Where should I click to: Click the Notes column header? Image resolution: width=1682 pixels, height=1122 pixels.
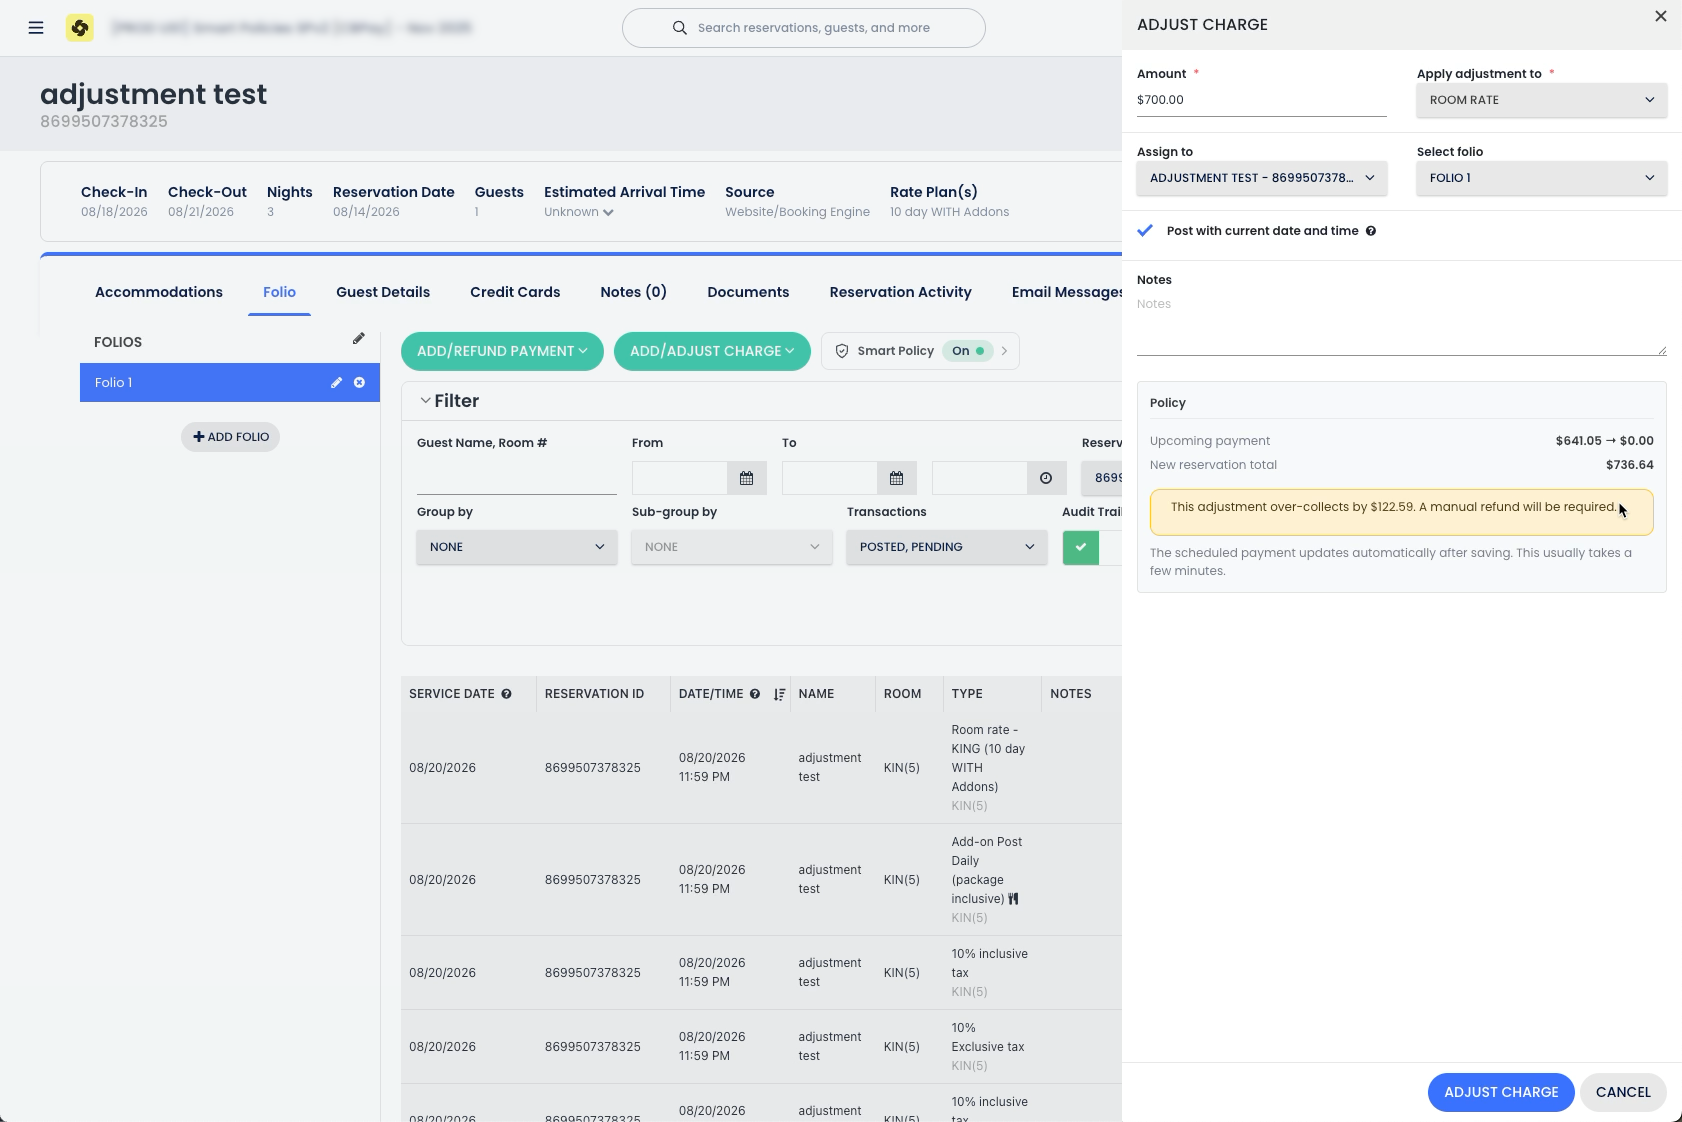click(x=1071, y=694)
